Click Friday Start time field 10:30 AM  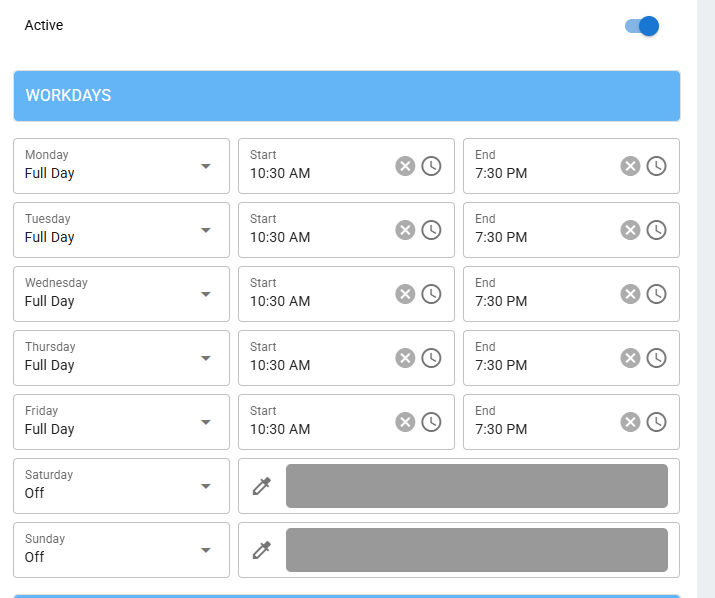coord(346,422)
